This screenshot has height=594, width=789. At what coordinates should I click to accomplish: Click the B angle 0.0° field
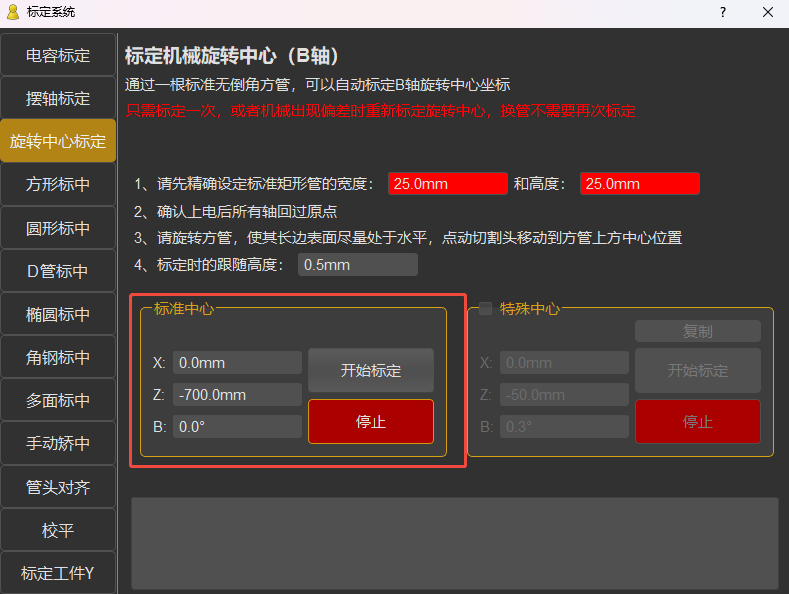237,427
